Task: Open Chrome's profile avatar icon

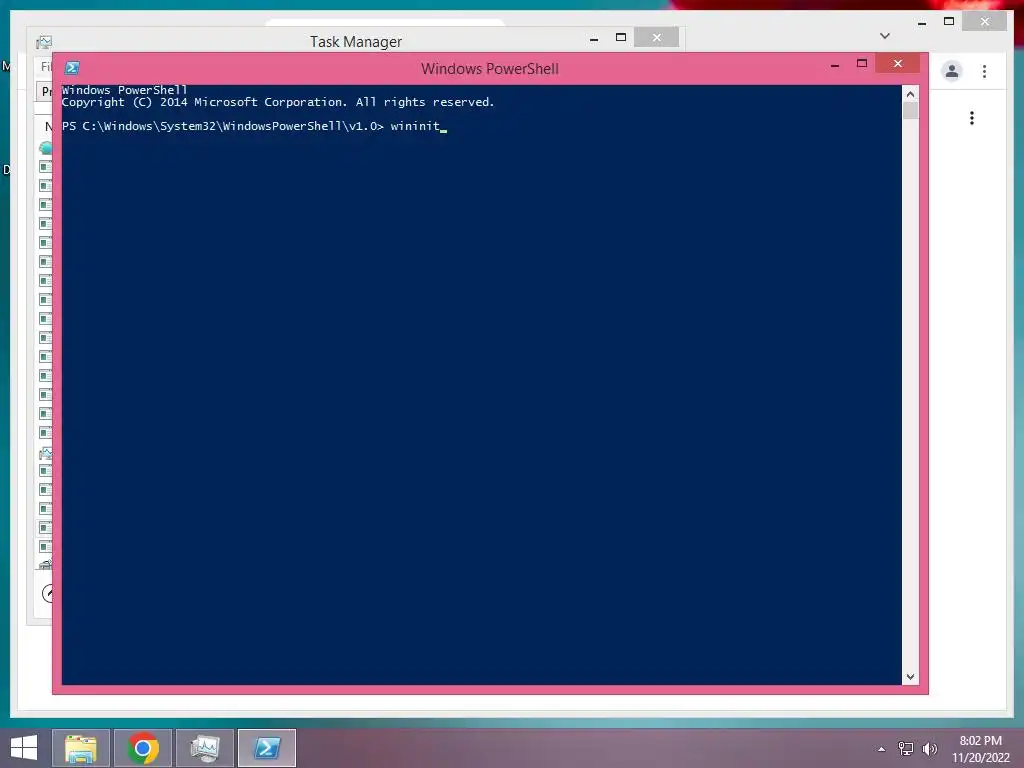Action: click(x=952, y=71)
